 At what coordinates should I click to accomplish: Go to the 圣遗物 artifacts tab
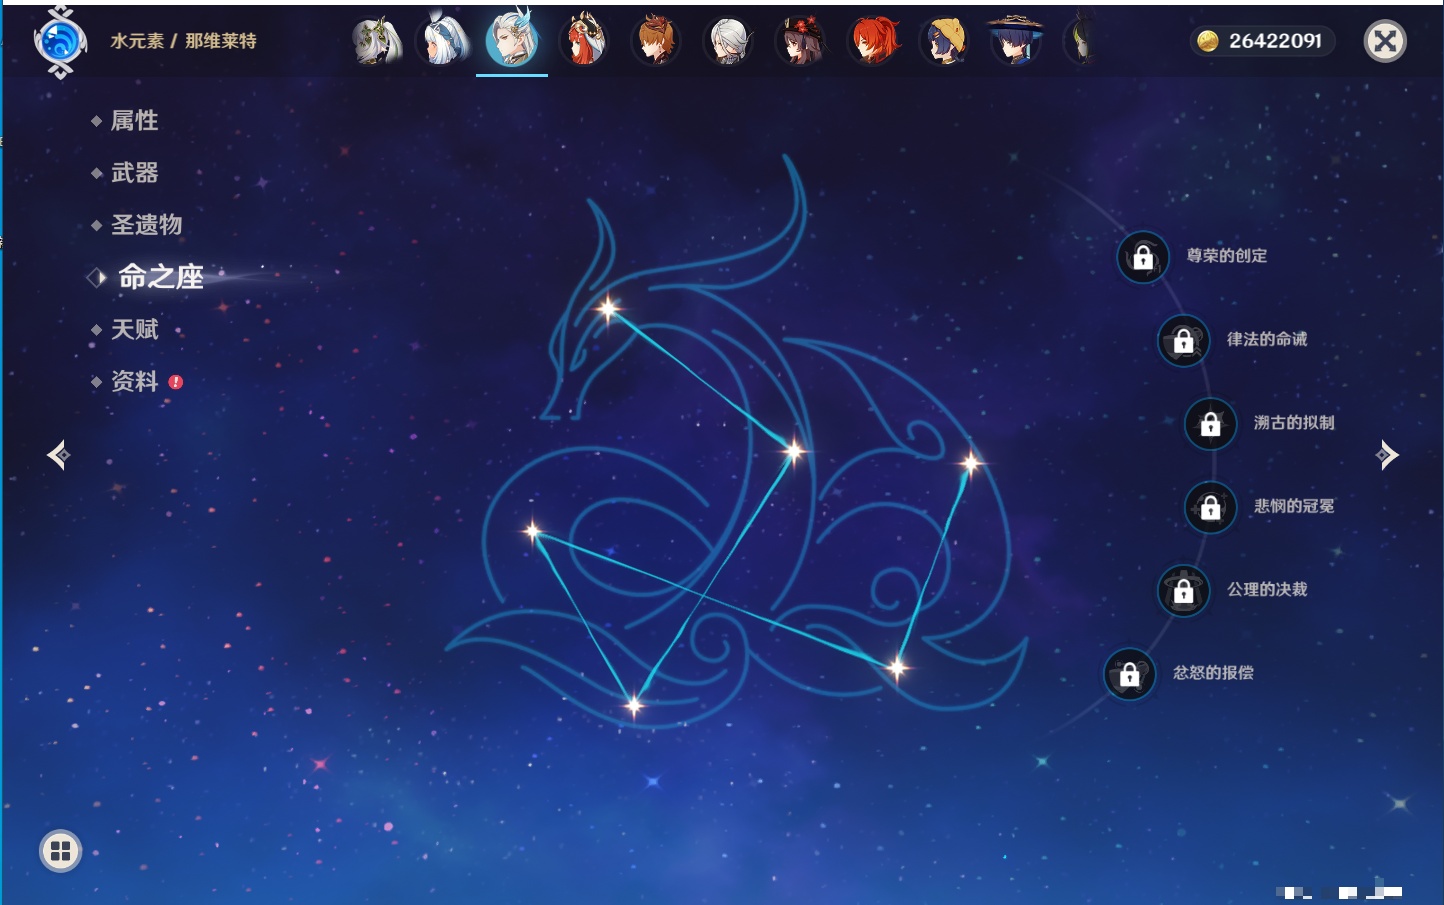point(146,225)
